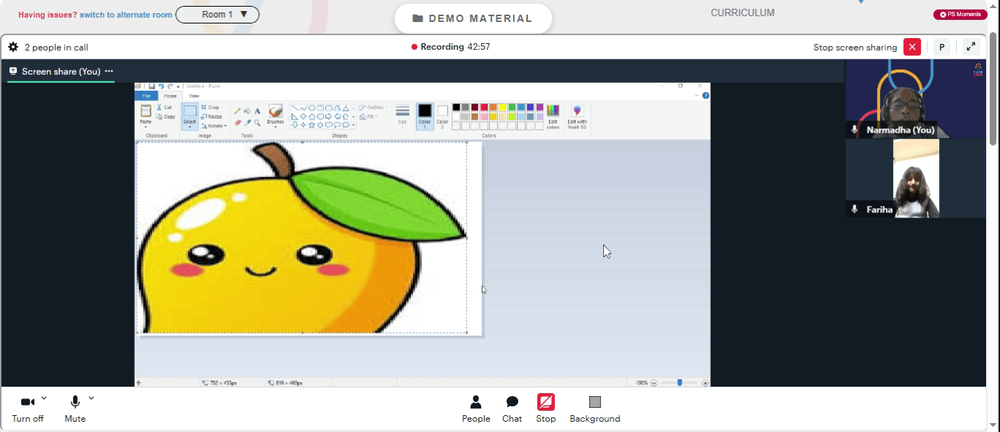Open the Room 1 dropdown
This screenshot has width=1000, height=432.
(217, 15)
